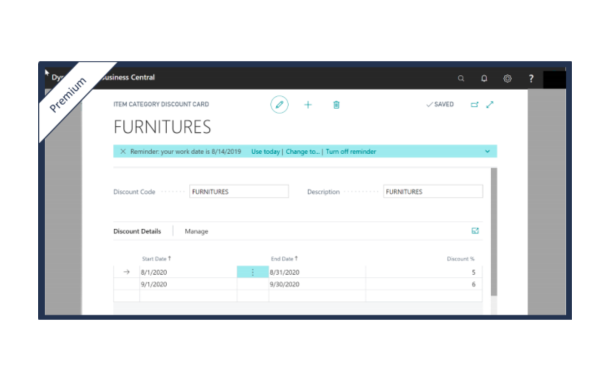Image resolution: width=610 pixels, height=381 pixels.
Task: Click the user account avatar in top bar
Action: click(554, 79)
